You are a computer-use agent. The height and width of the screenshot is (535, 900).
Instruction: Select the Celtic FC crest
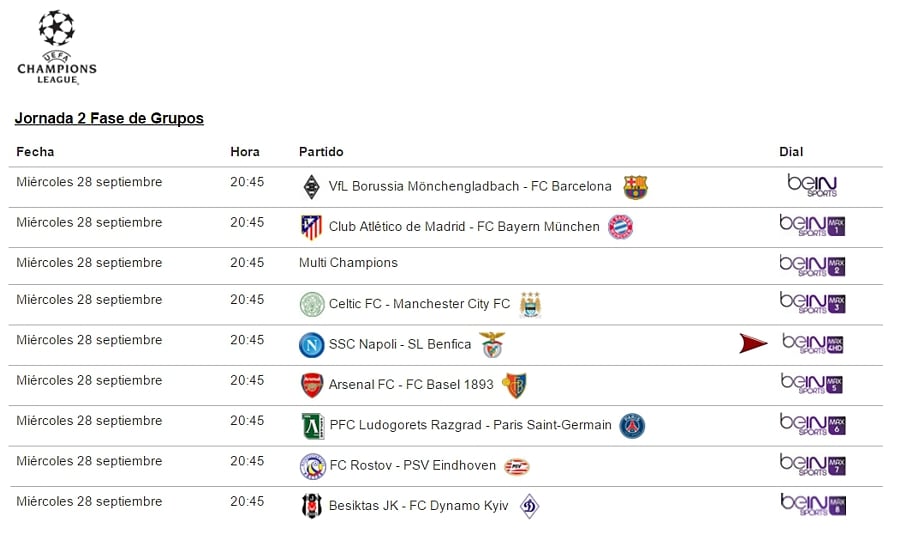tap(312, 304)
